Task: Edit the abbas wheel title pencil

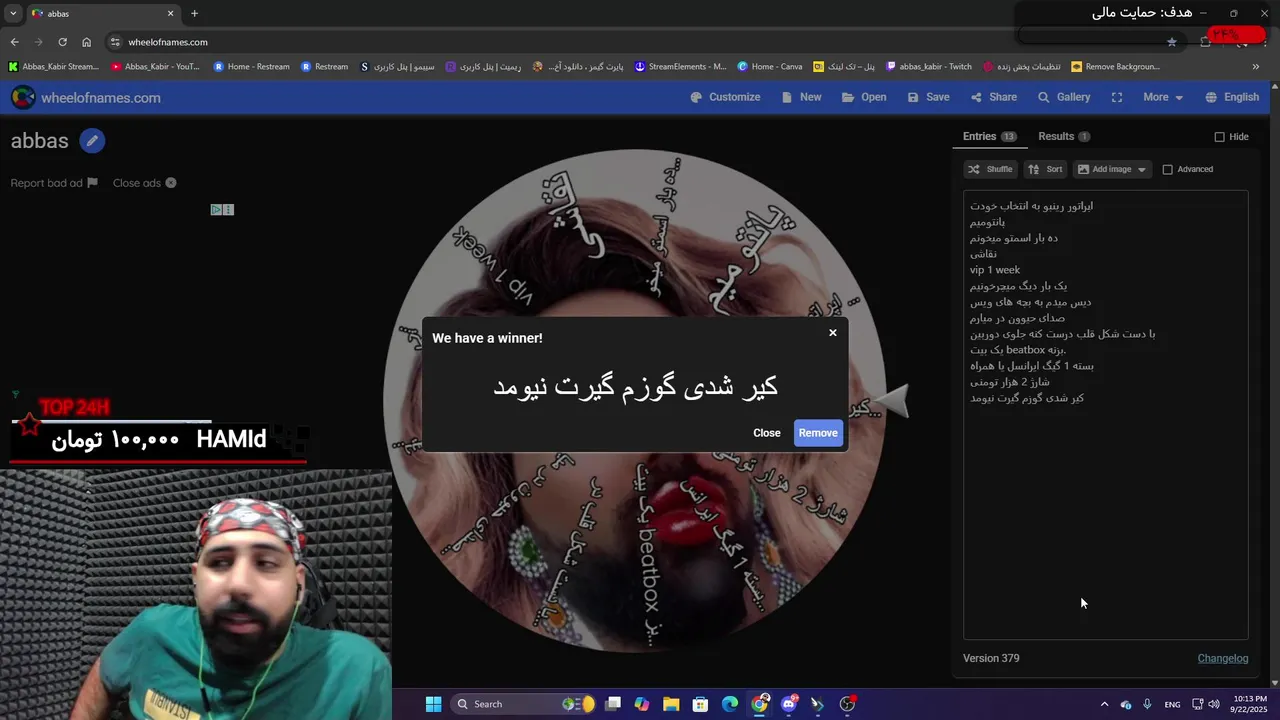Action: point(92,141)
